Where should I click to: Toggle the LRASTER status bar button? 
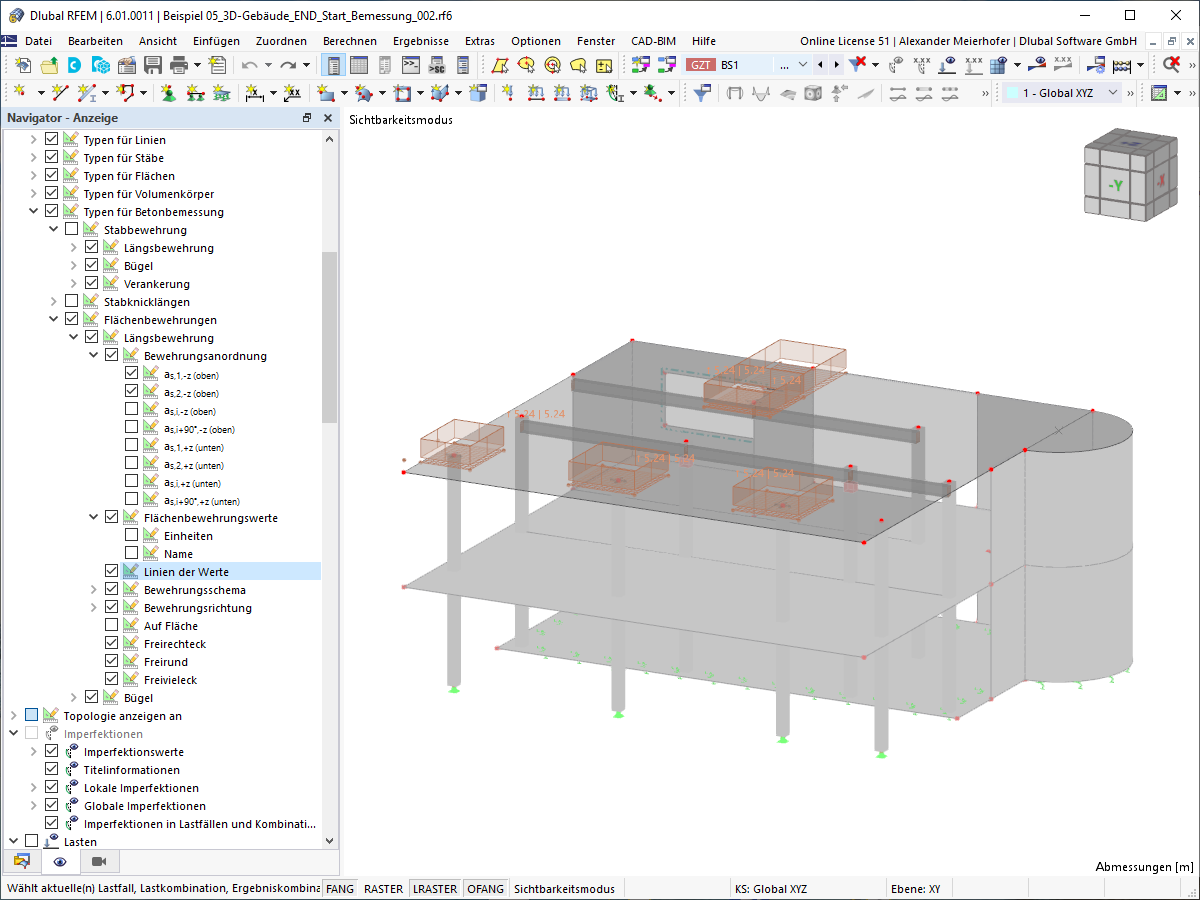point(435,888)
